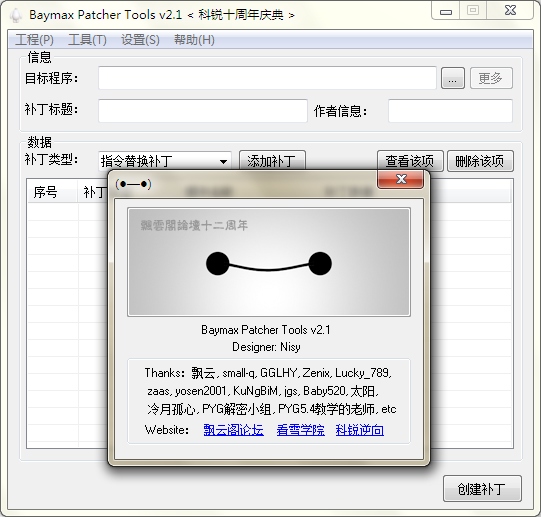Click the browse "..." button for target program

pos(453,78)
